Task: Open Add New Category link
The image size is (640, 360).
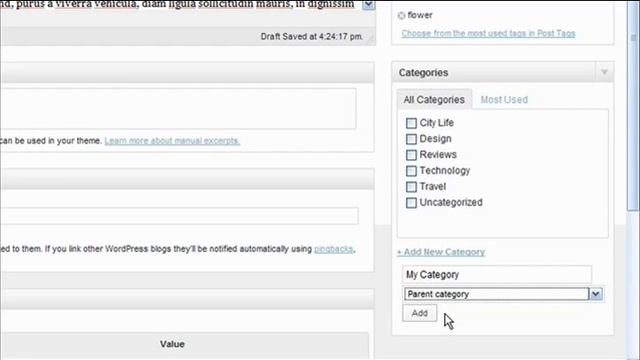Action: tap(441, 252)
